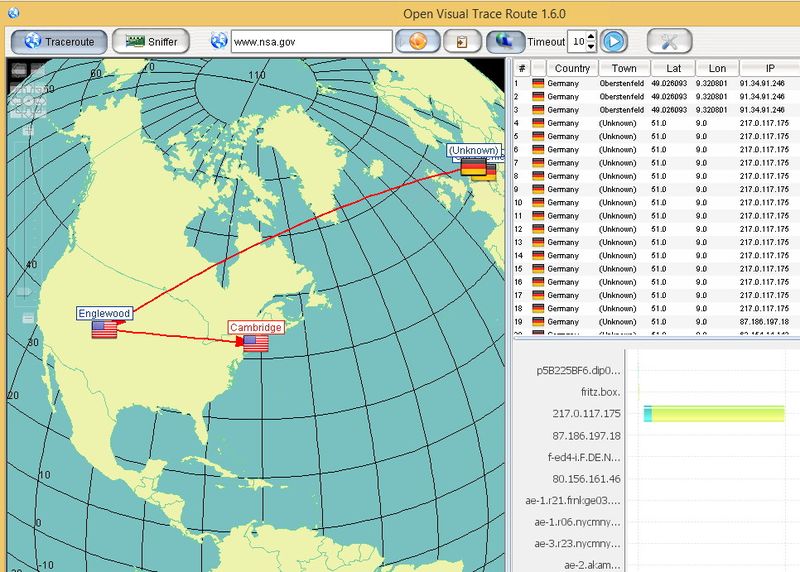Click the orange globe trace button
This screenshot has width=800, height=572.
click(417, 41)
